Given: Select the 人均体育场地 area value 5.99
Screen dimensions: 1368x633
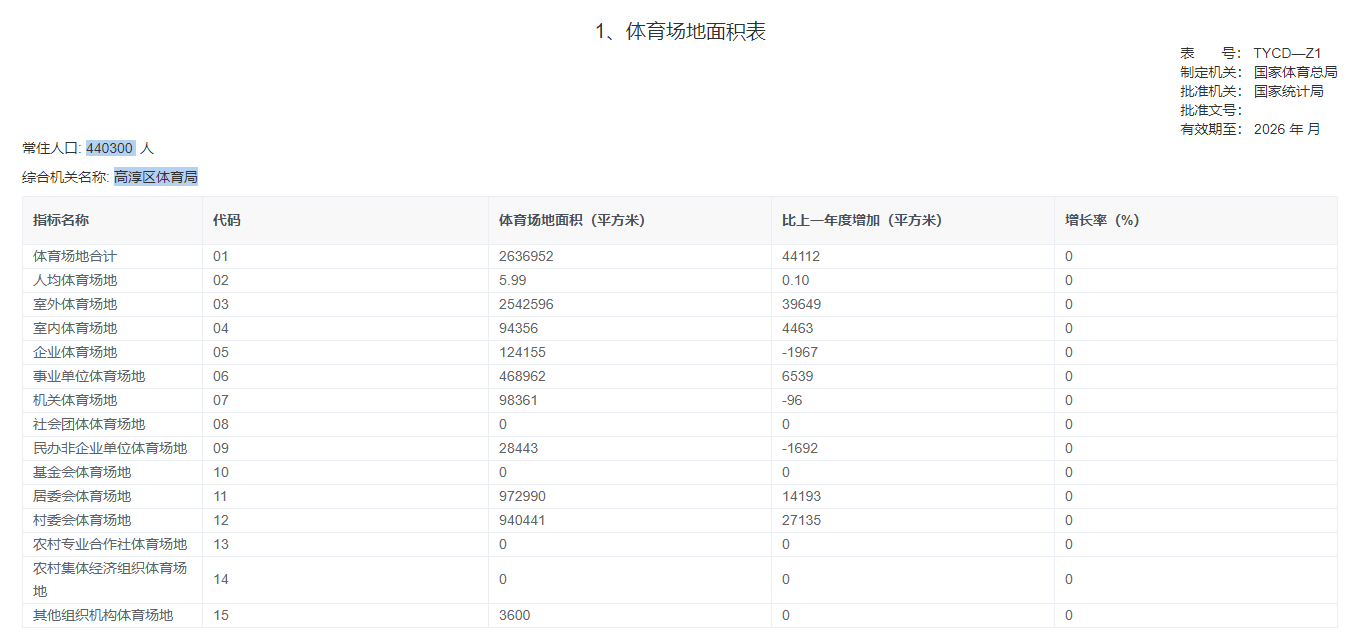Looking at the screenshot, I should (x=512, y=280).
